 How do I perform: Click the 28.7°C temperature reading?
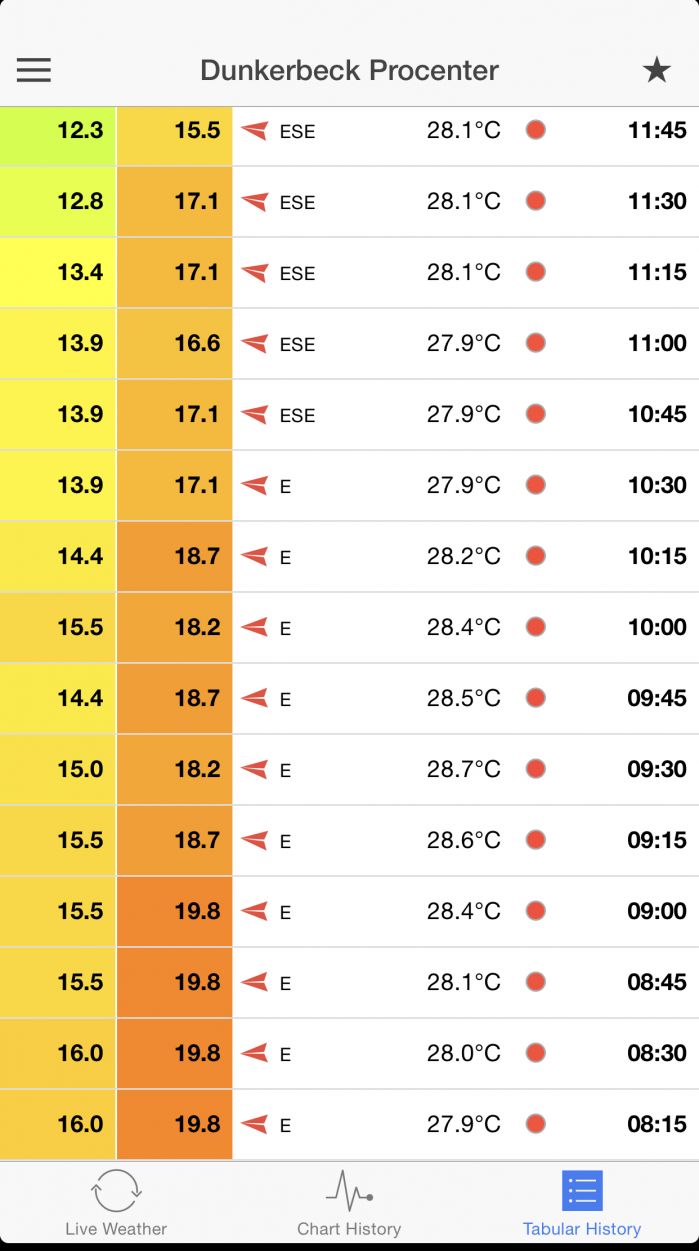click(x=464, y=769)
